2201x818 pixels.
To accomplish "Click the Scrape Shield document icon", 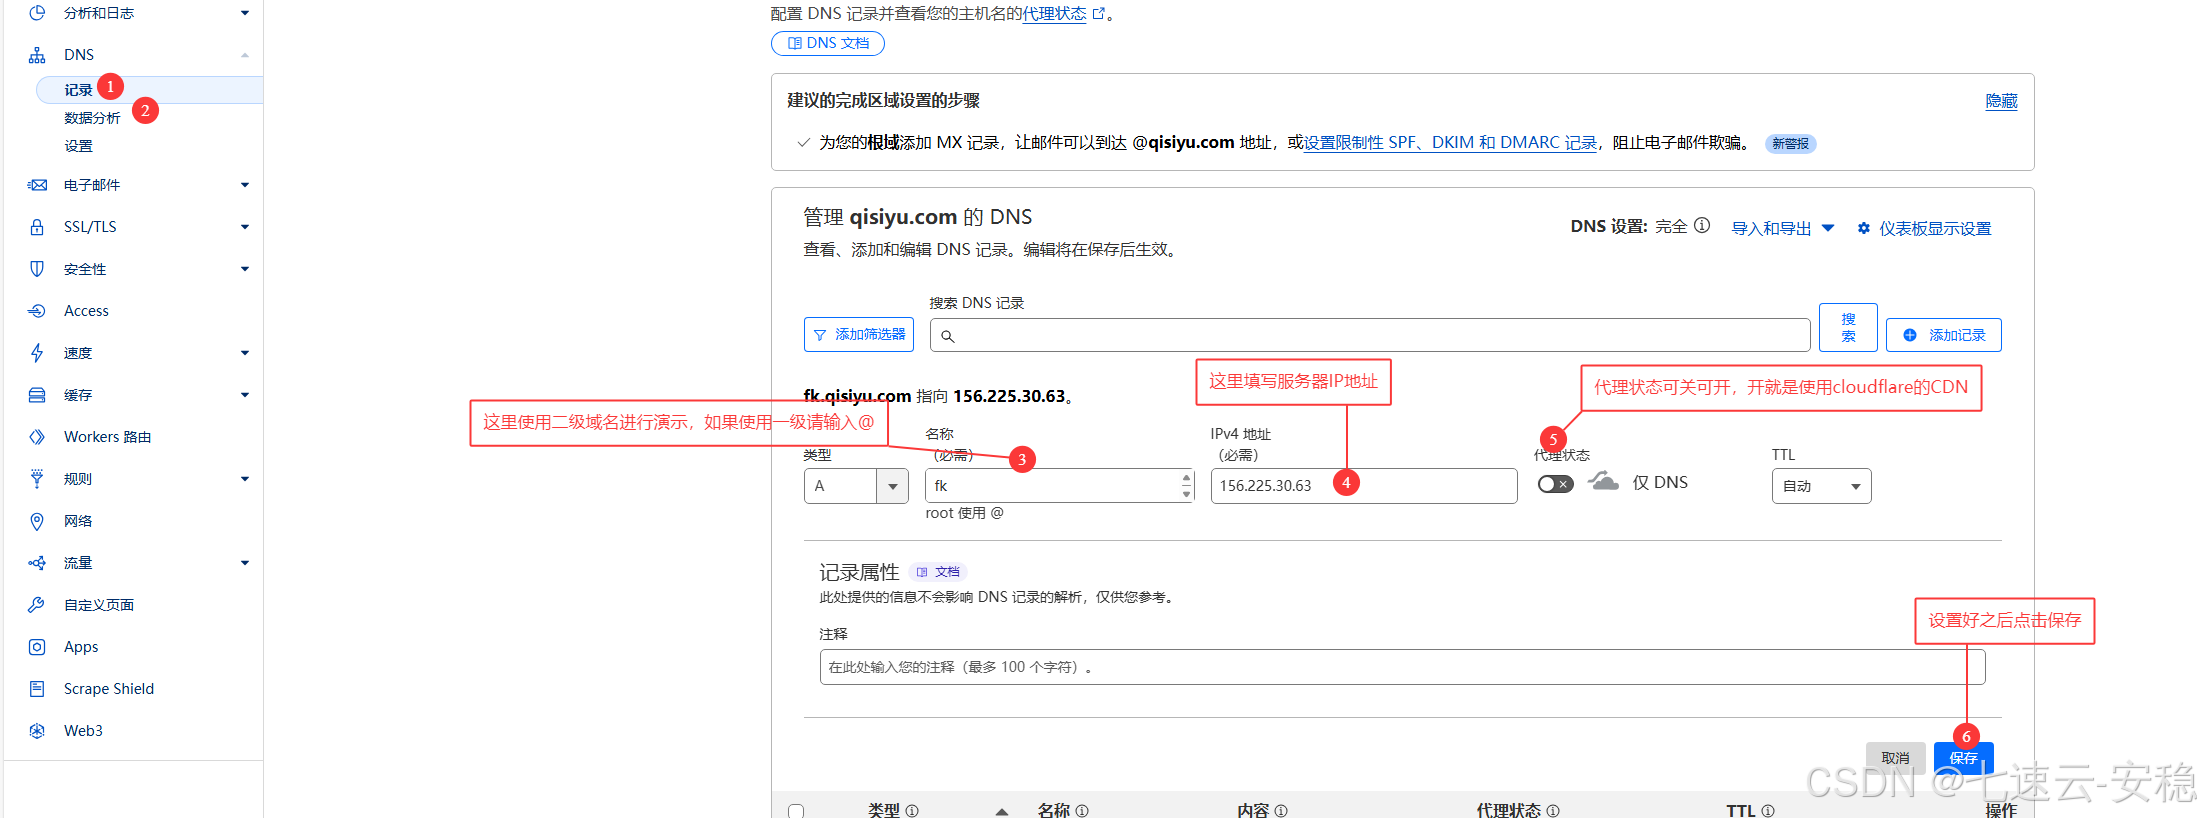I will pos(37,689).
